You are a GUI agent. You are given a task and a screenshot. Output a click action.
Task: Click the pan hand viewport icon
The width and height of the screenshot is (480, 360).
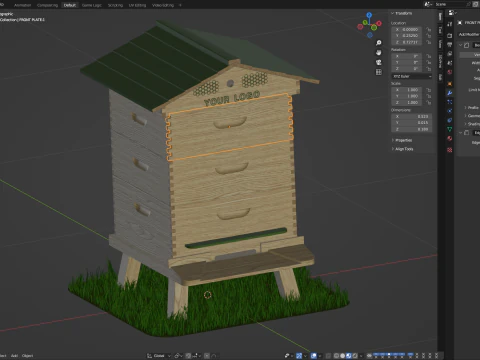pyautogui.click(x=379, y=52)
